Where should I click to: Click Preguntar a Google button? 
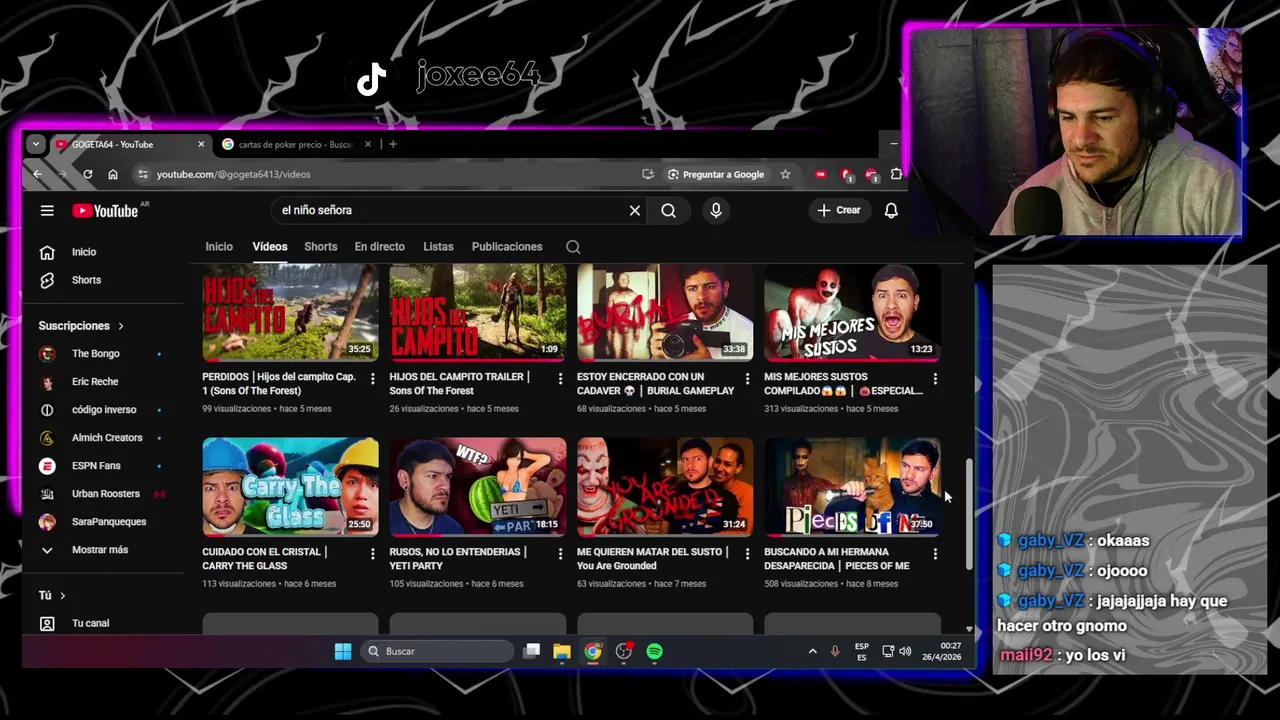[716, 174]
